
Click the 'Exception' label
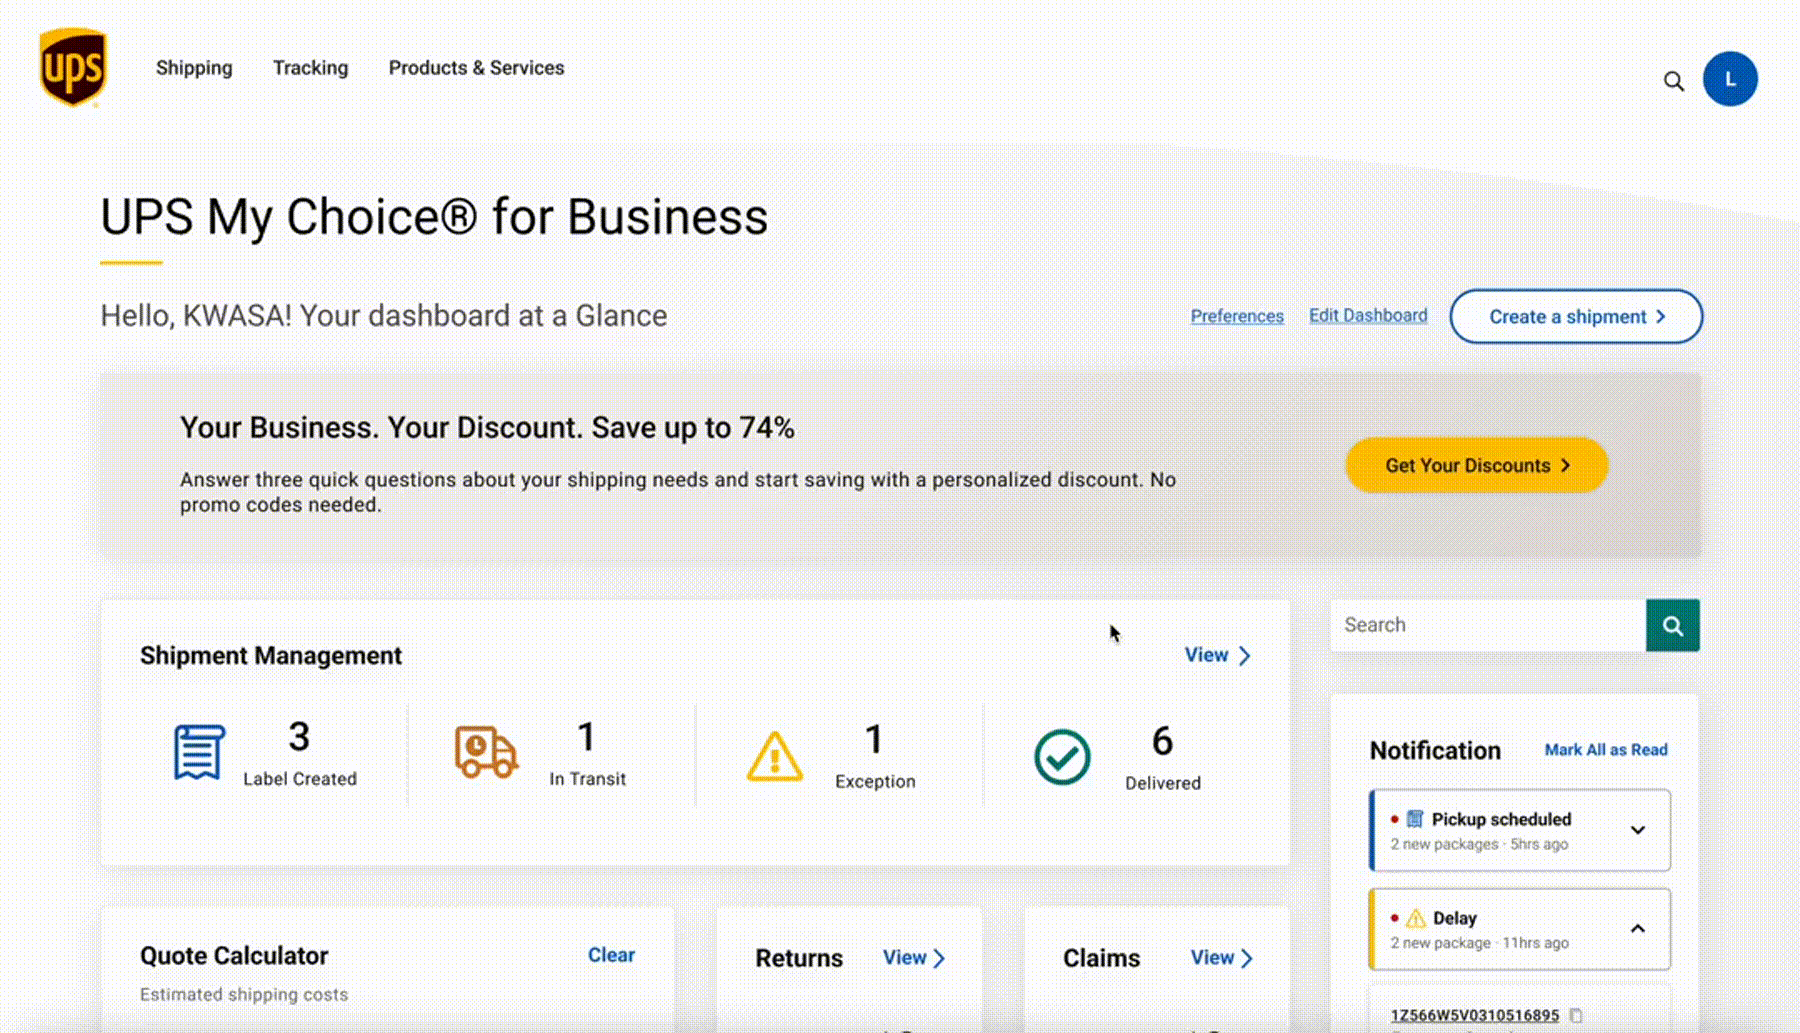(x=875, y=782)
